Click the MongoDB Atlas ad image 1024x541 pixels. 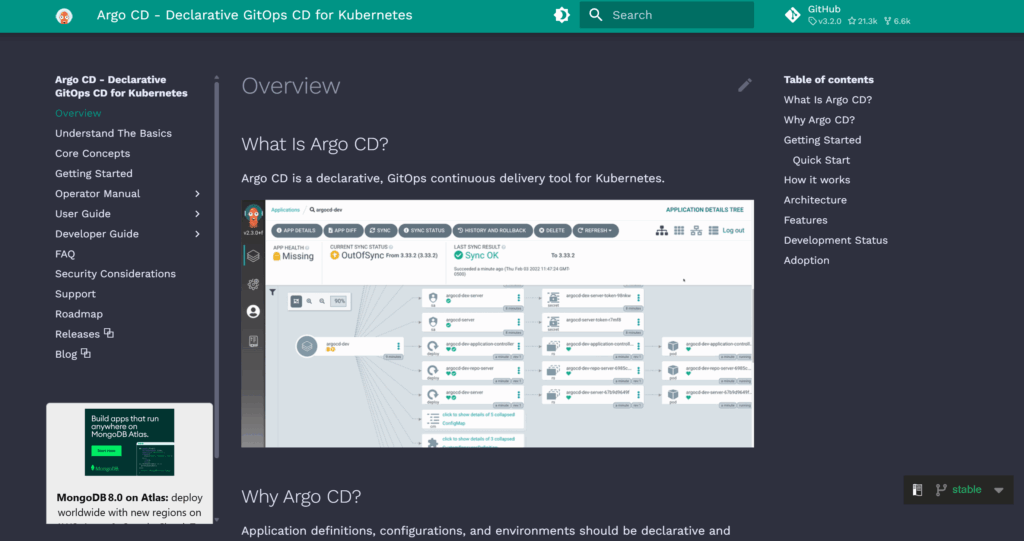point(129,441)
